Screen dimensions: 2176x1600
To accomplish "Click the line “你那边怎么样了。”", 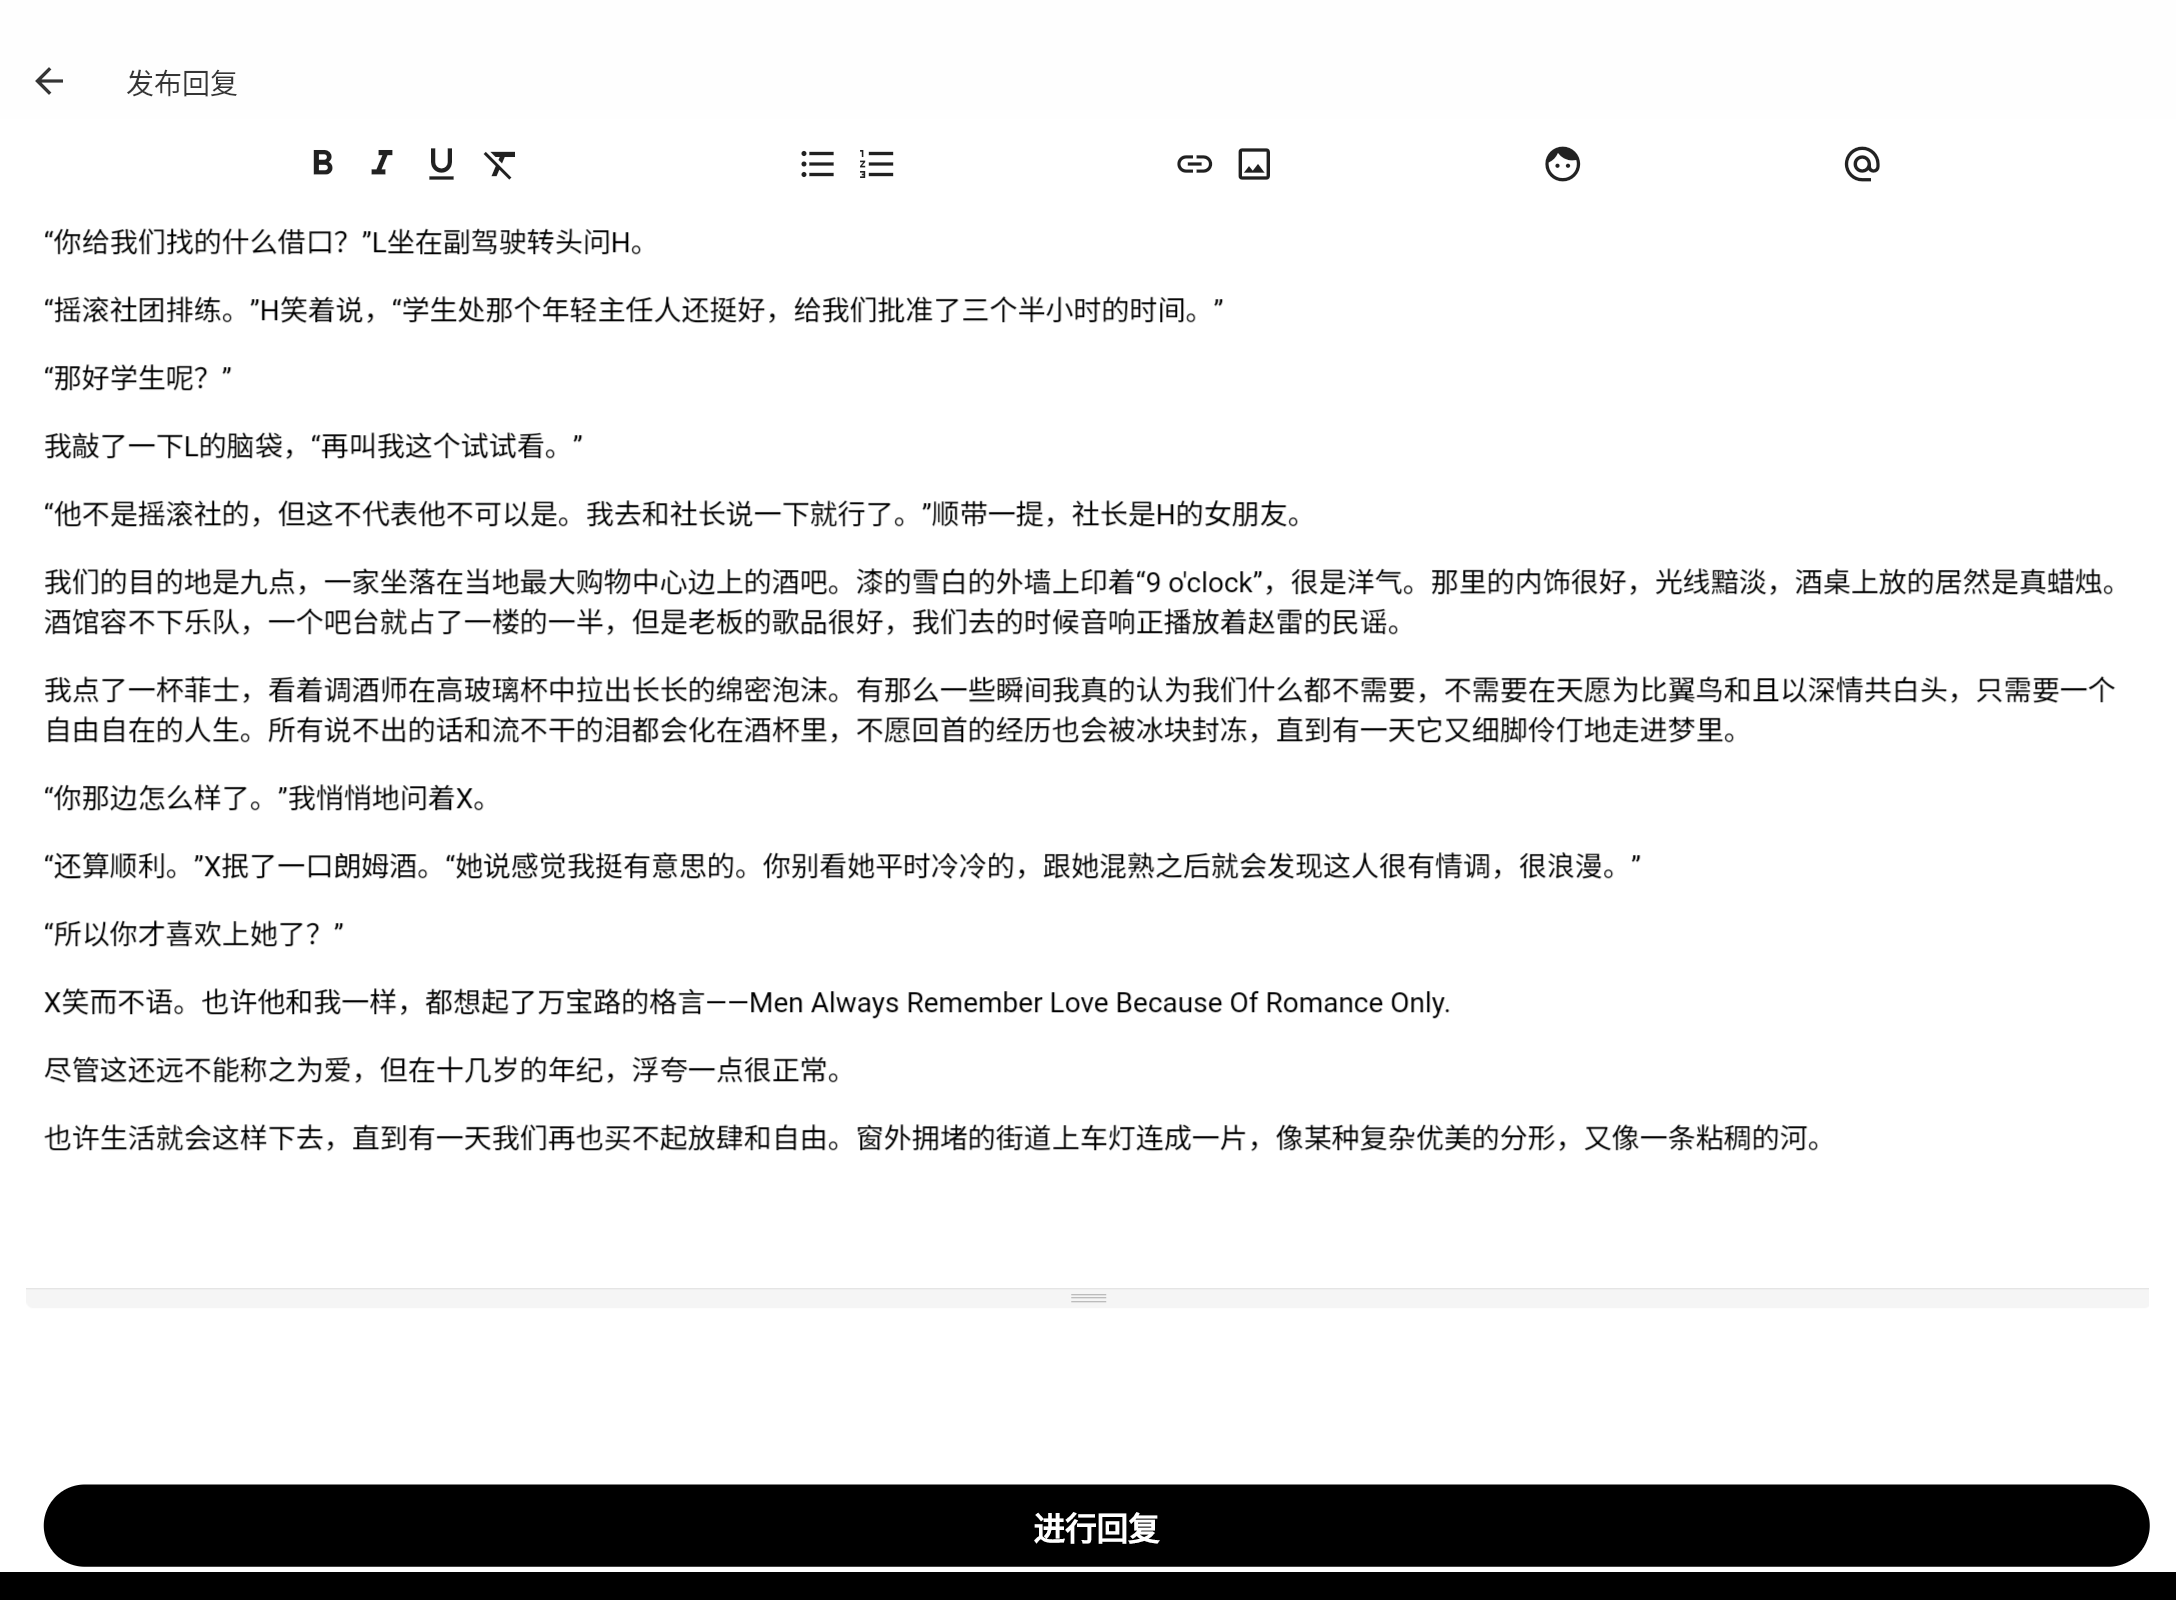I will click(x=268, y=799).
